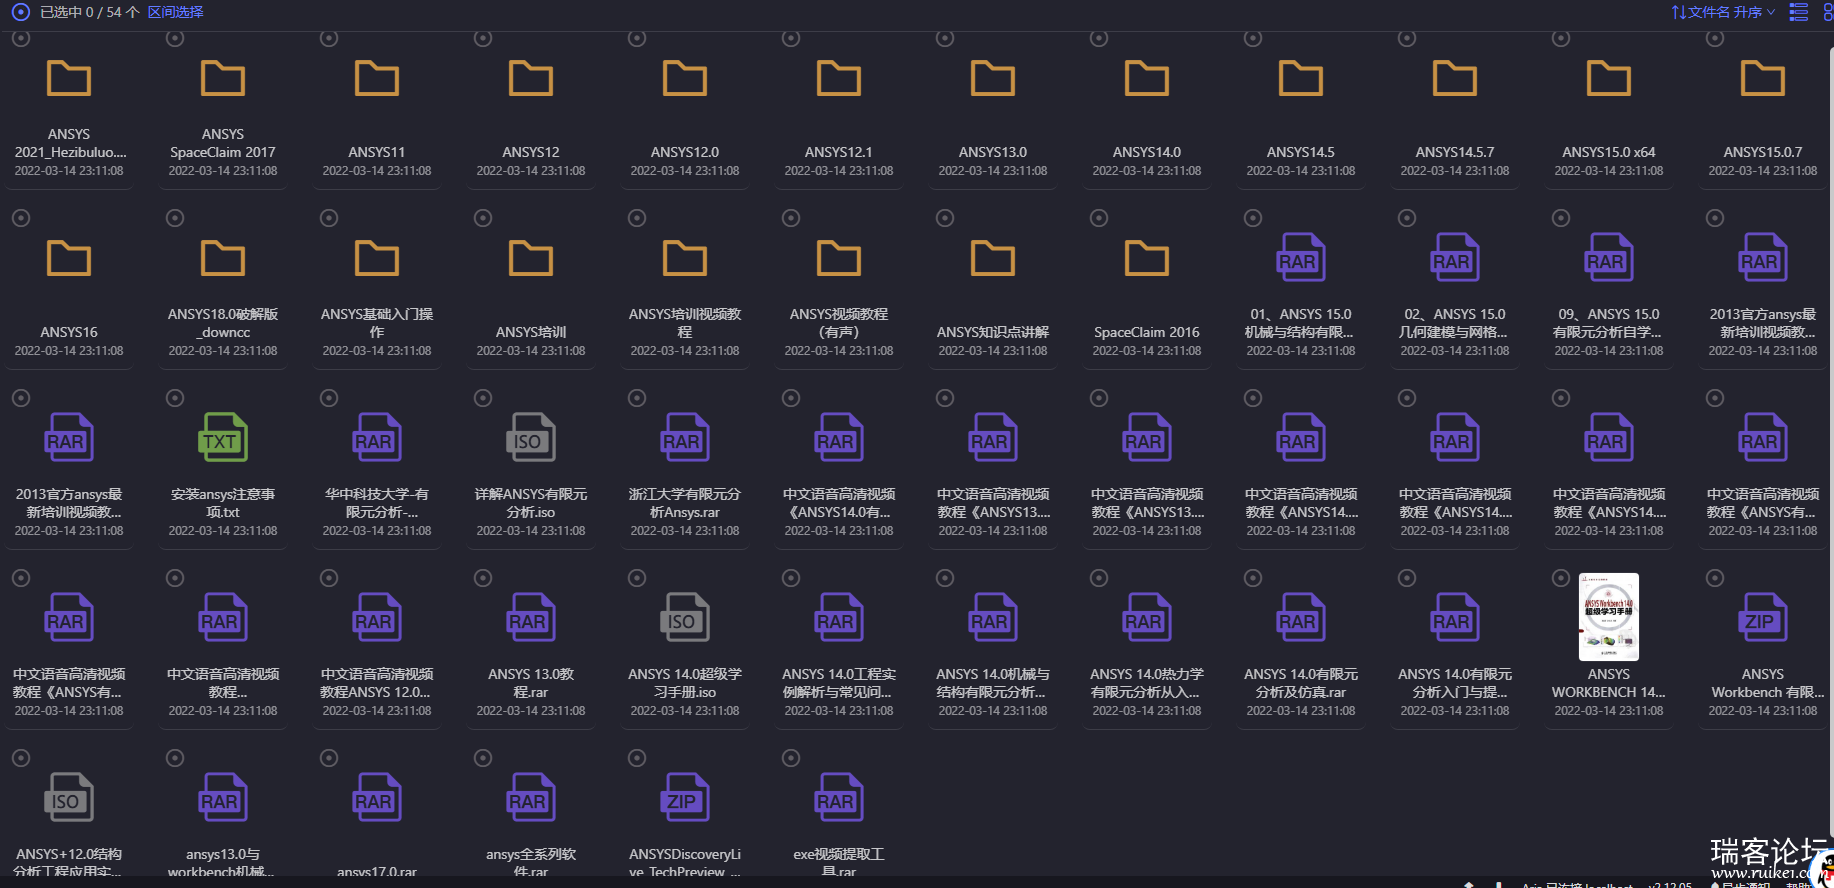This screenshot has height=888, width=1834.
Task: Check the ANSYS 2021_Hezibuluo folder selection circle
Action: tap(21, 38)
